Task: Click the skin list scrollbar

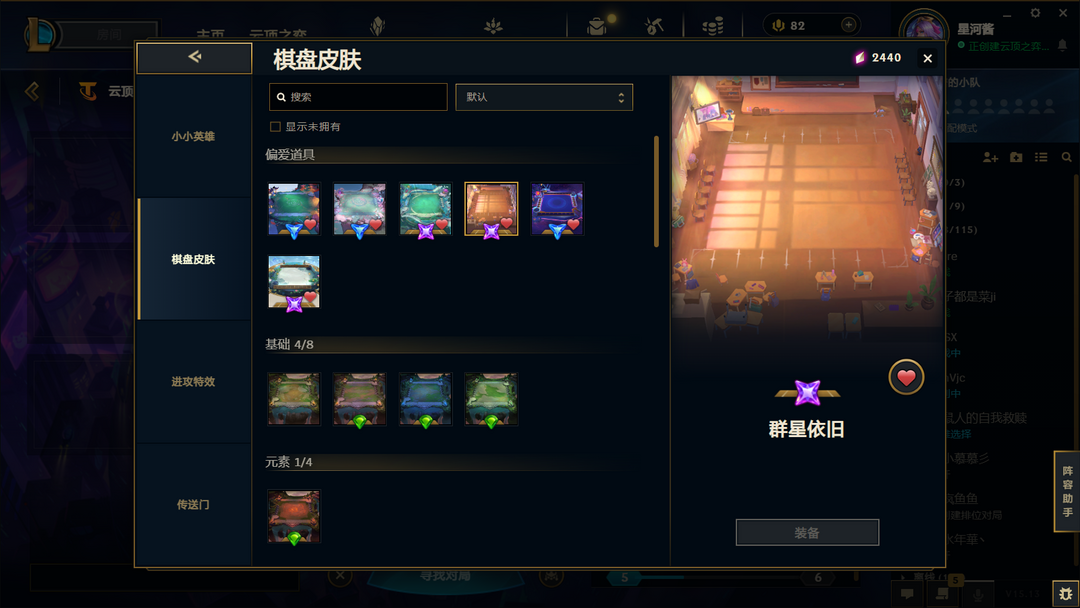Action: tap(656, 191)
